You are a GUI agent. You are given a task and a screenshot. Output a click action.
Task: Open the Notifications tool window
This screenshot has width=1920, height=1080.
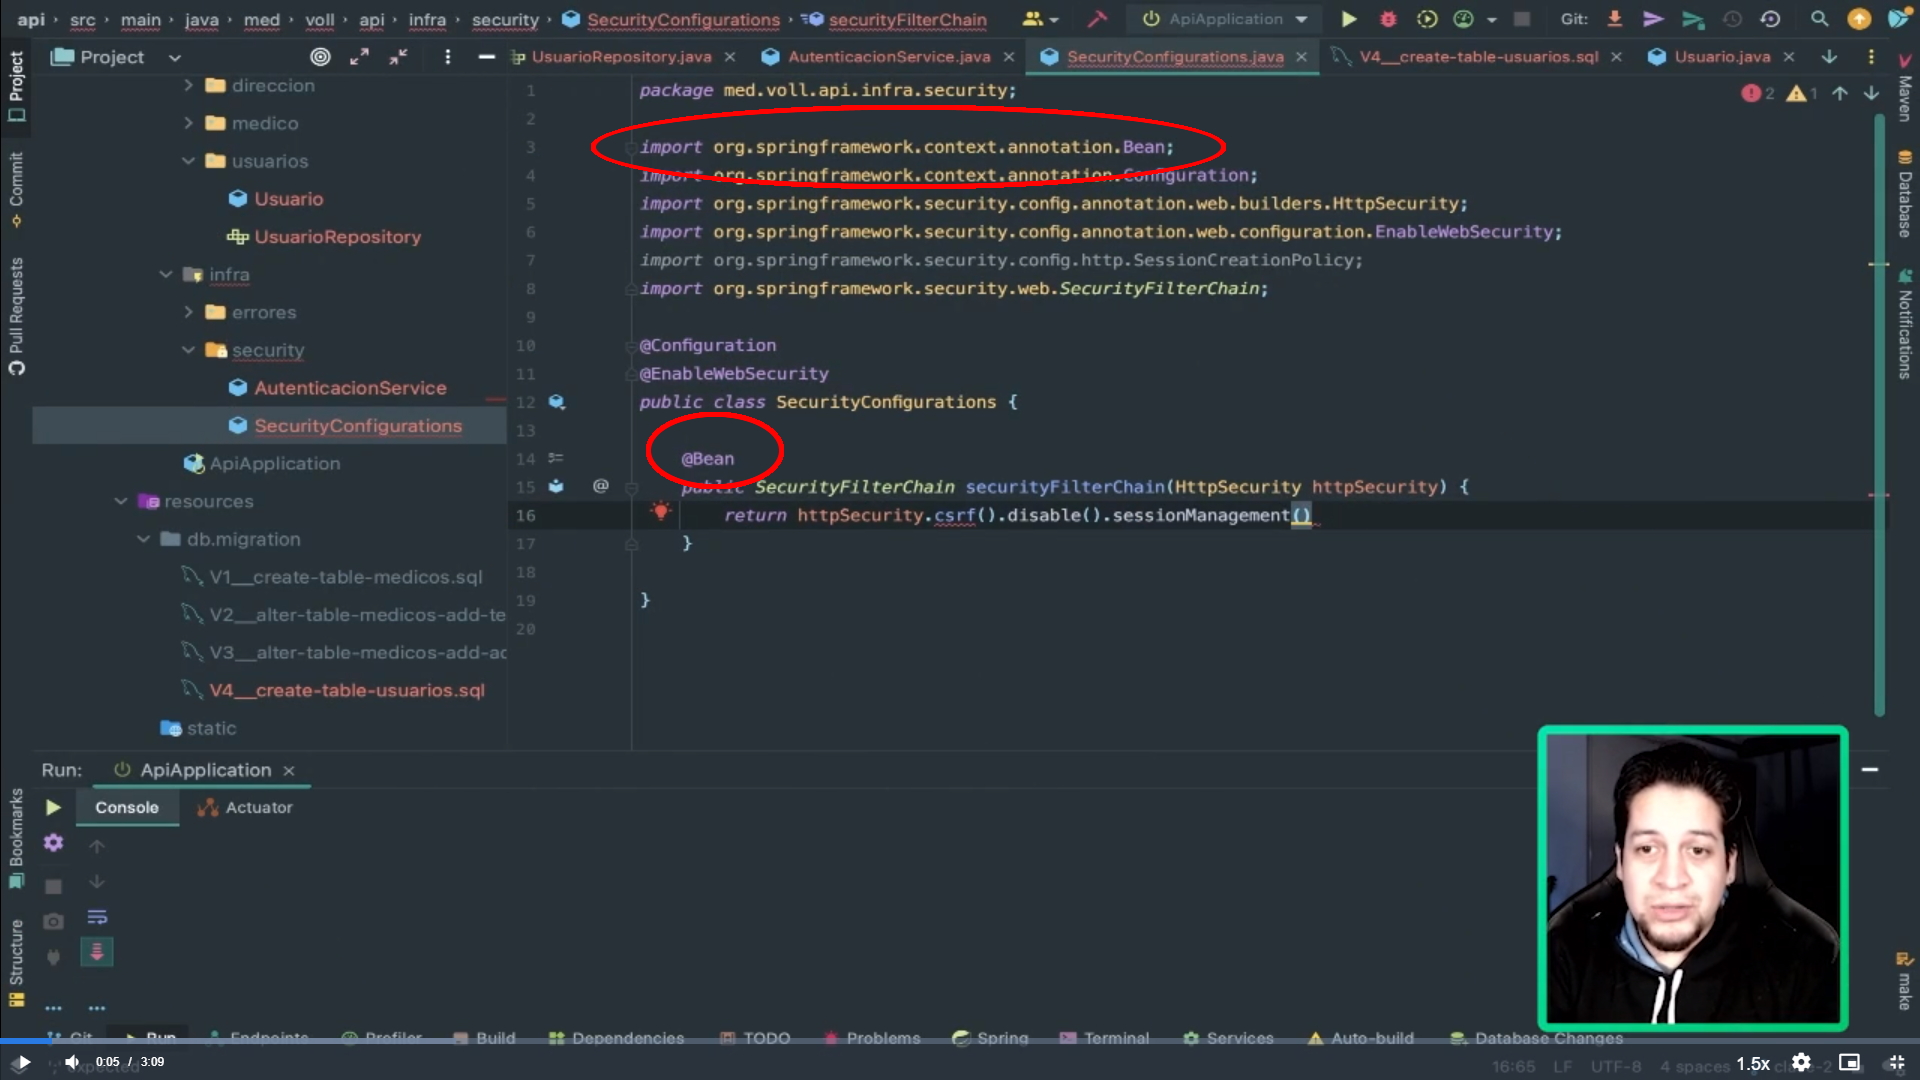click(1905, 325)
